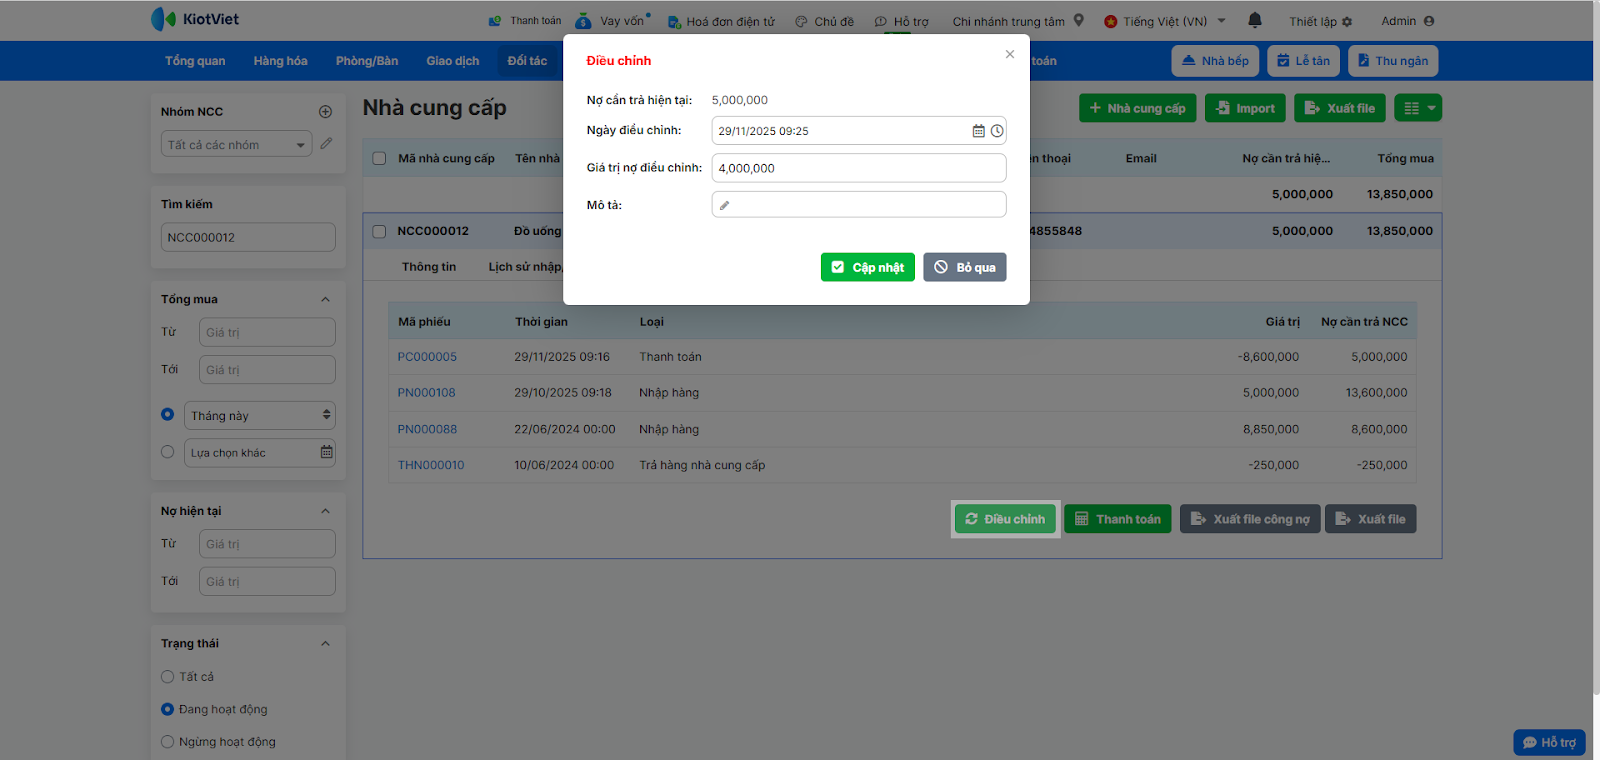Open the Hàng hóa menu

click(x=280, y=61)
